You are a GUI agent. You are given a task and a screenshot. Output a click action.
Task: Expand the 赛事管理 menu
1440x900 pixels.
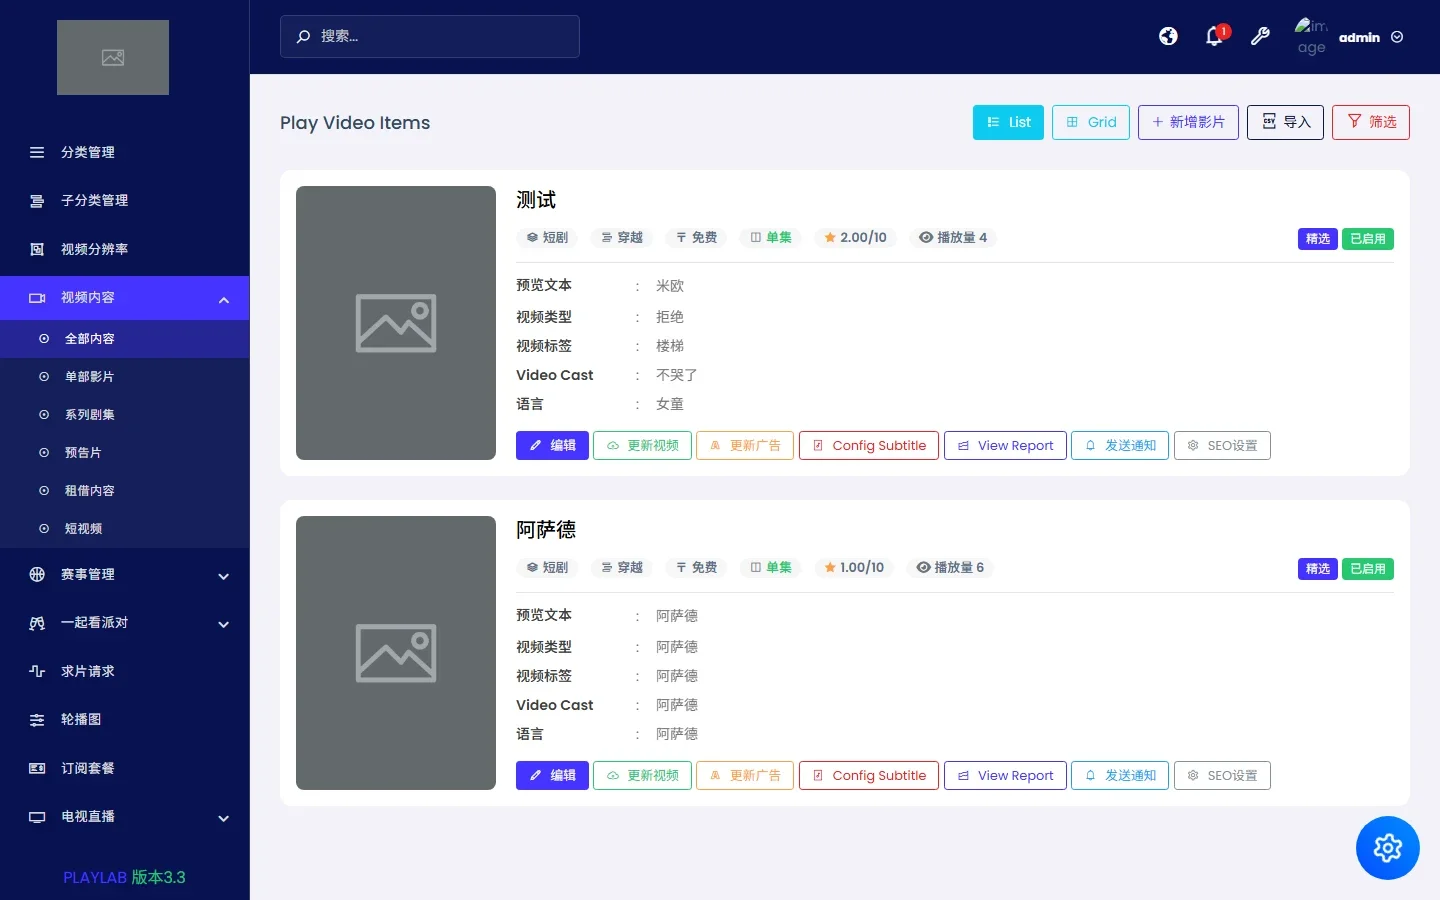pos(124,575)
